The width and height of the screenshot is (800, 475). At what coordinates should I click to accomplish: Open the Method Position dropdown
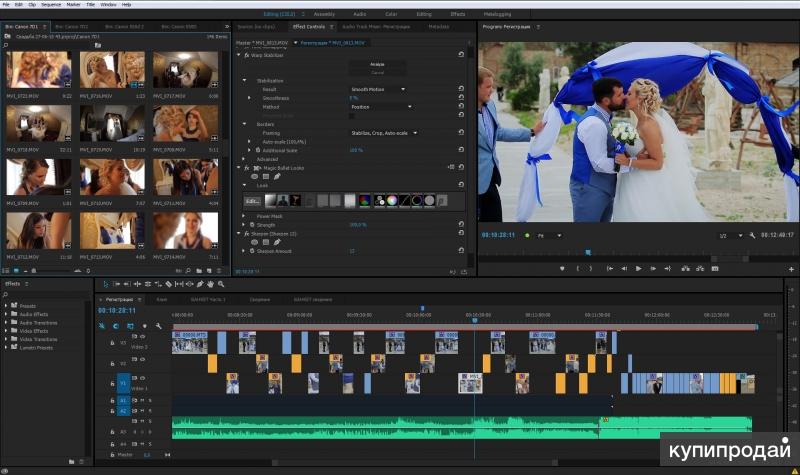tap(381, 107)
